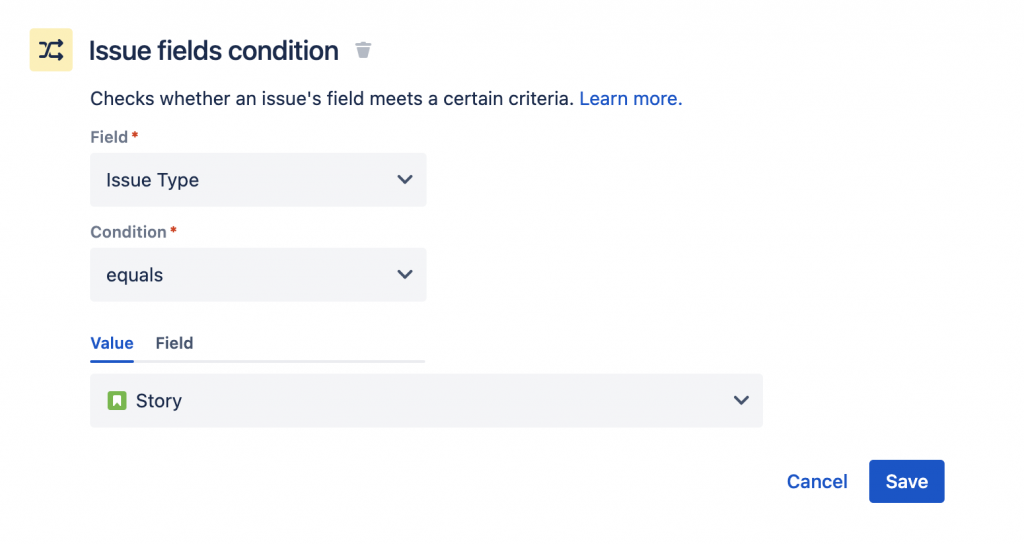Switch to the Value tab
The width and height of the screenshot is (1024, 544).
[x=112, y=343]
